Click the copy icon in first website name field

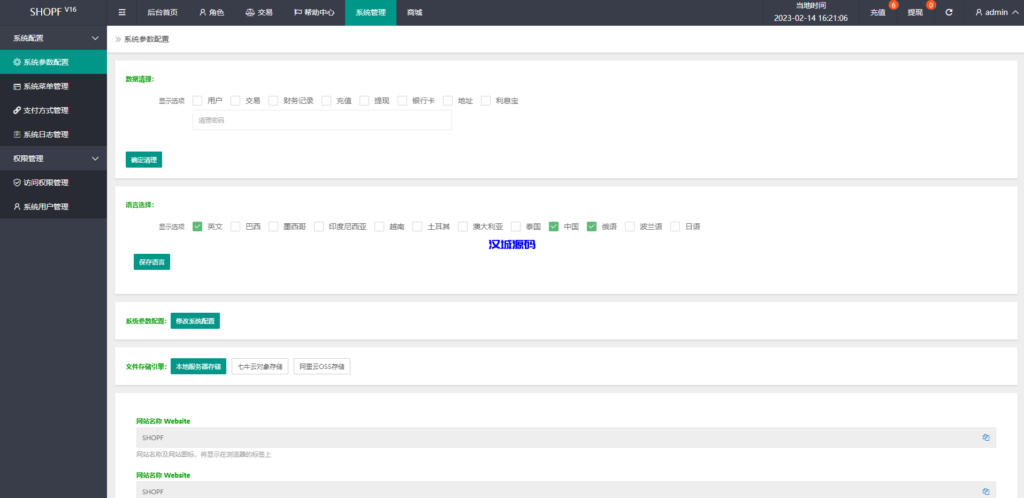tap(985, 437)
